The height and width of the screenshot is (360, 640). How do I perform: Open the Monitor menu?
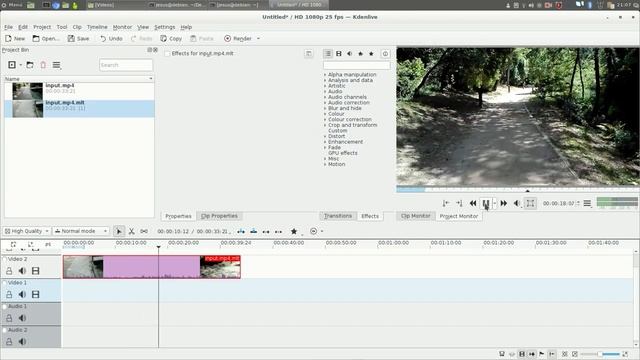point(122,27)
